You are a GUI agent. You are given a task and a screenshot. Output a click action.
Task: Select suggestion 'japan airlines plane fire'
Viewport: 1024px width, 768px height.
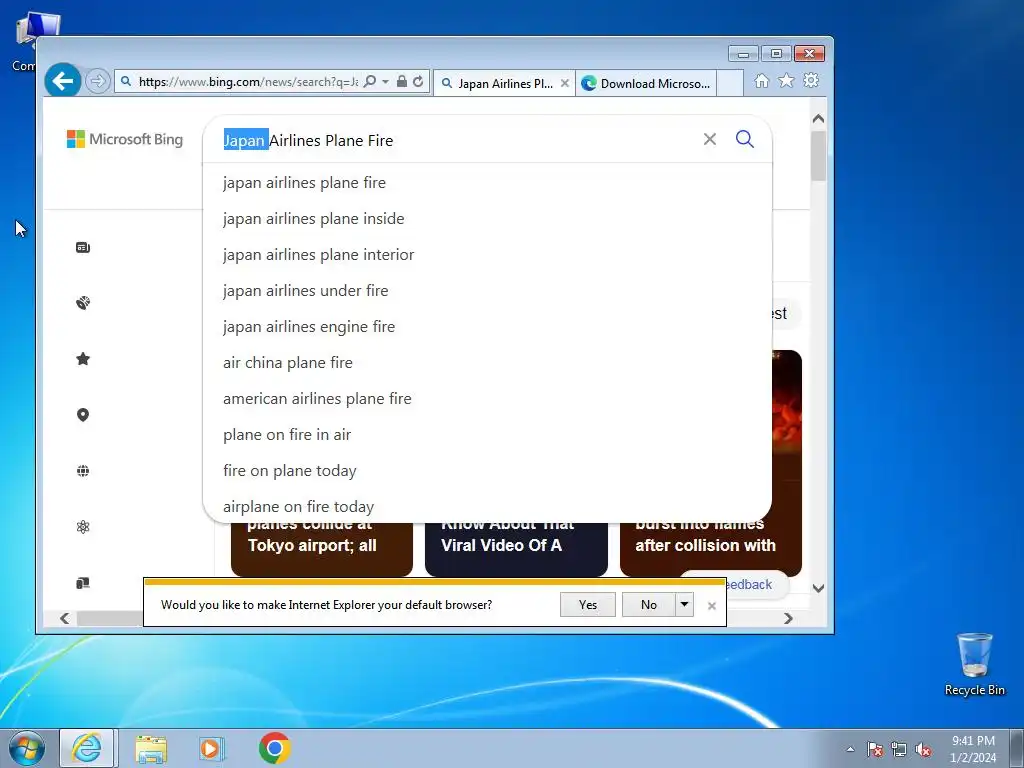click(487, 183)
